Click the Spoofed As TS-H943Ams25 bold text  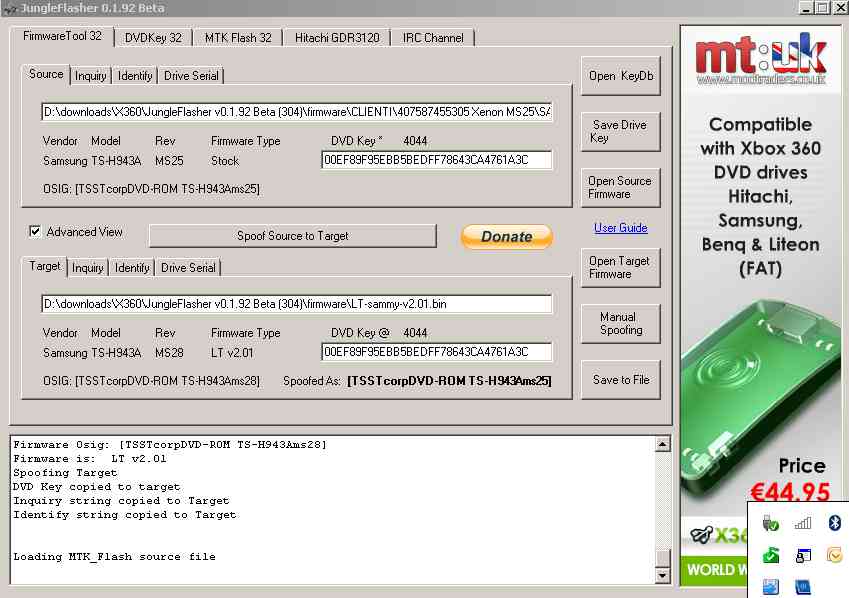(x=449, y=381)
